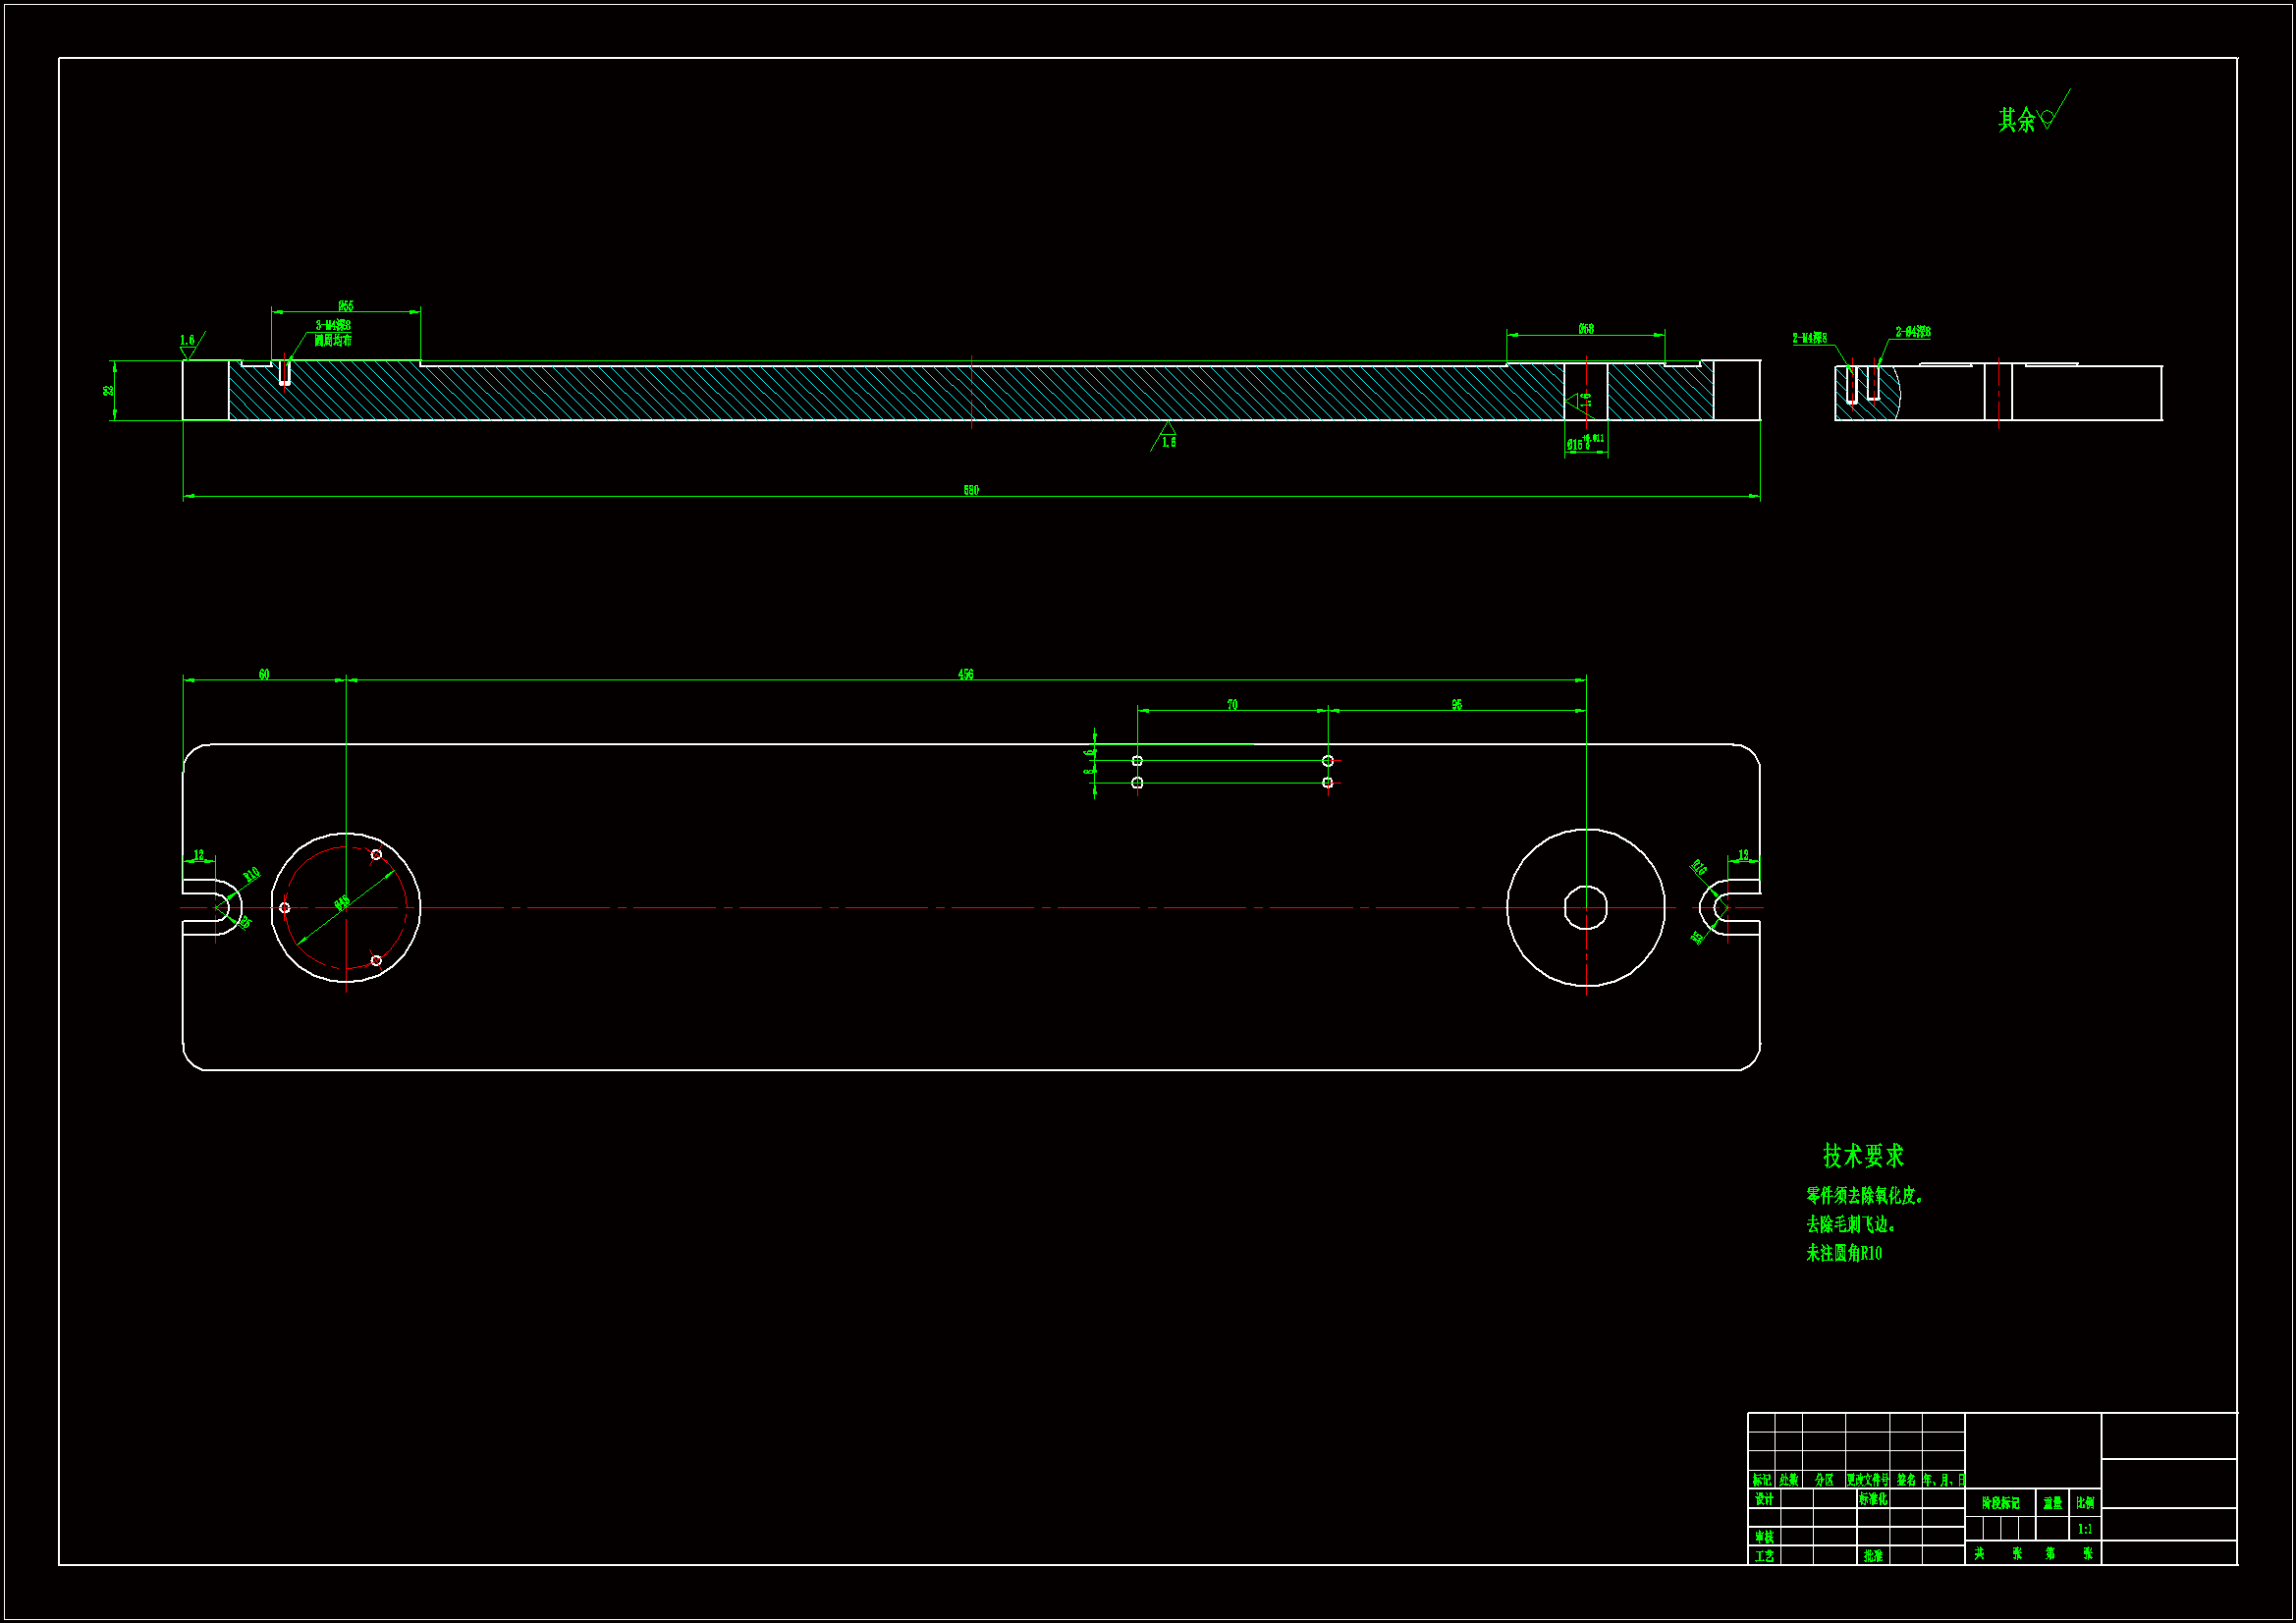Click the 1.6 roughness symbol under section view
Image resolution: width=2296 pixels, height=1623 pixels.
[1167, 438]
